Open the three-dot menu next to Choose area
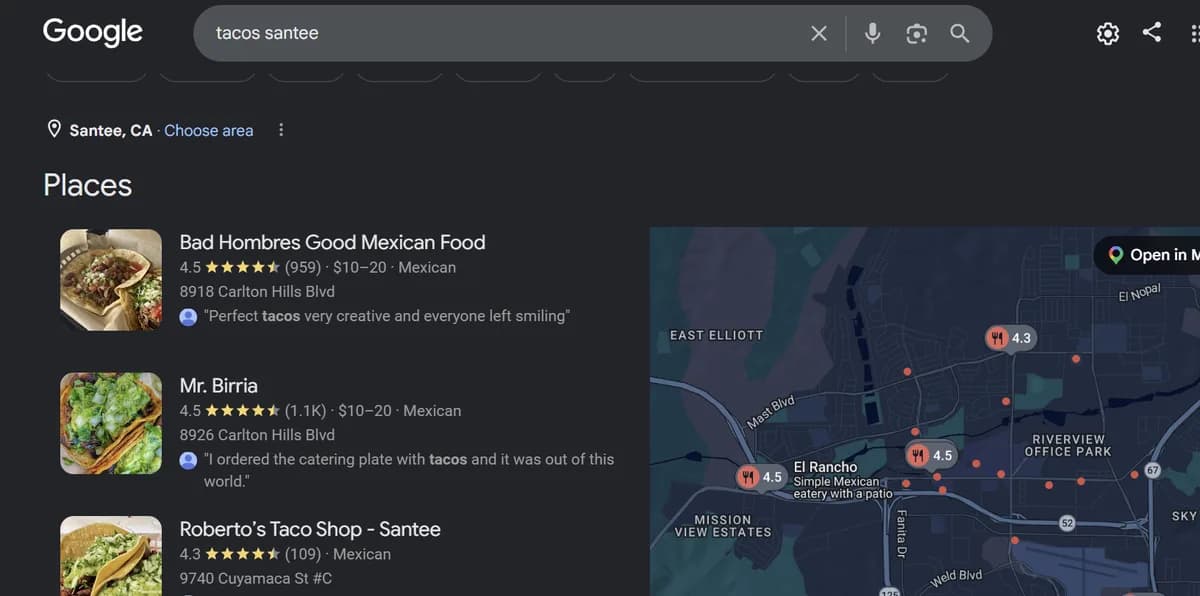Viewport: 1200px width, 596px height. click(281, 130)
